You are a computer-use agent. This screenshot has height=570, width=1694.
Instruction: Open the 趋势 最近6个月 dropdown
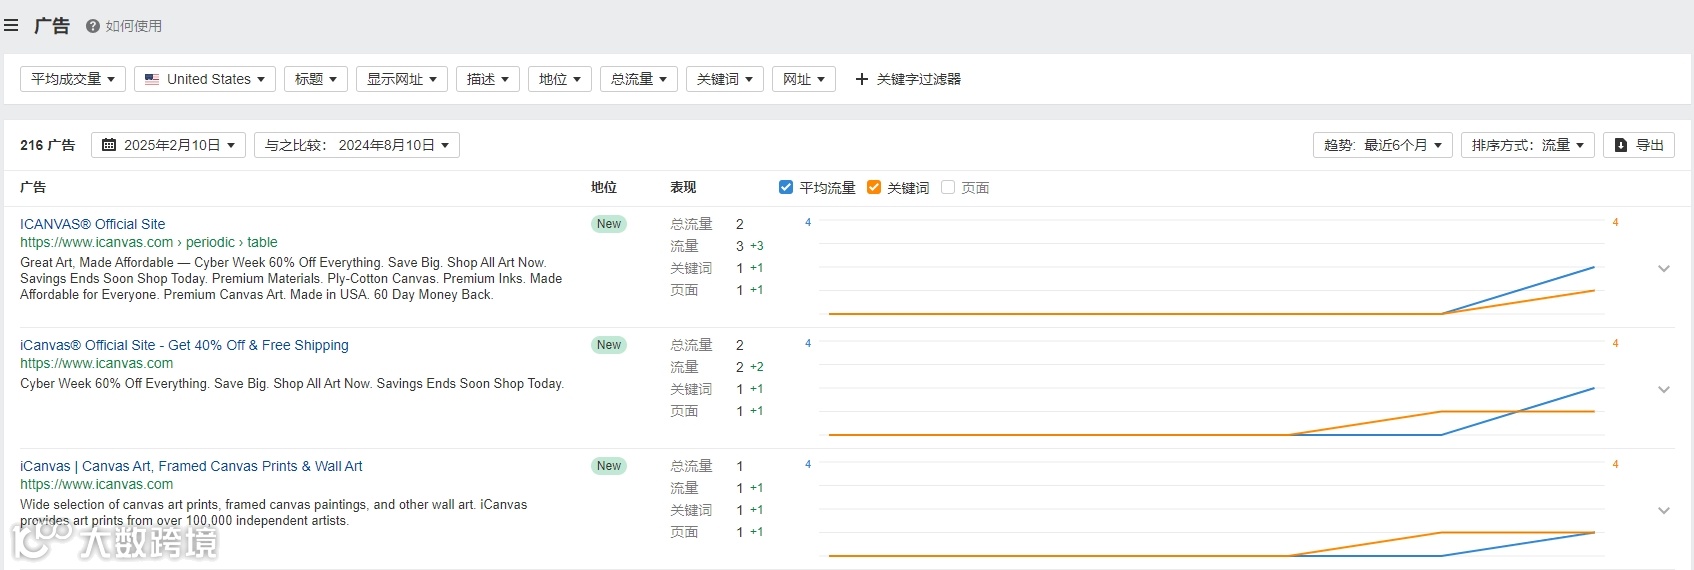coord(1382,145)
